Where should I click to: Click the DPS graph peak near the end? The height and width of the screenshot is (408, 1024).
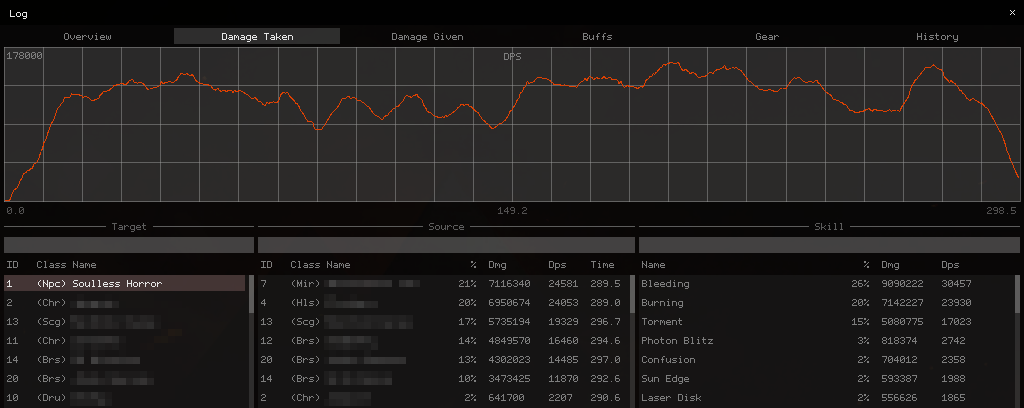click(x=934, y=65)
